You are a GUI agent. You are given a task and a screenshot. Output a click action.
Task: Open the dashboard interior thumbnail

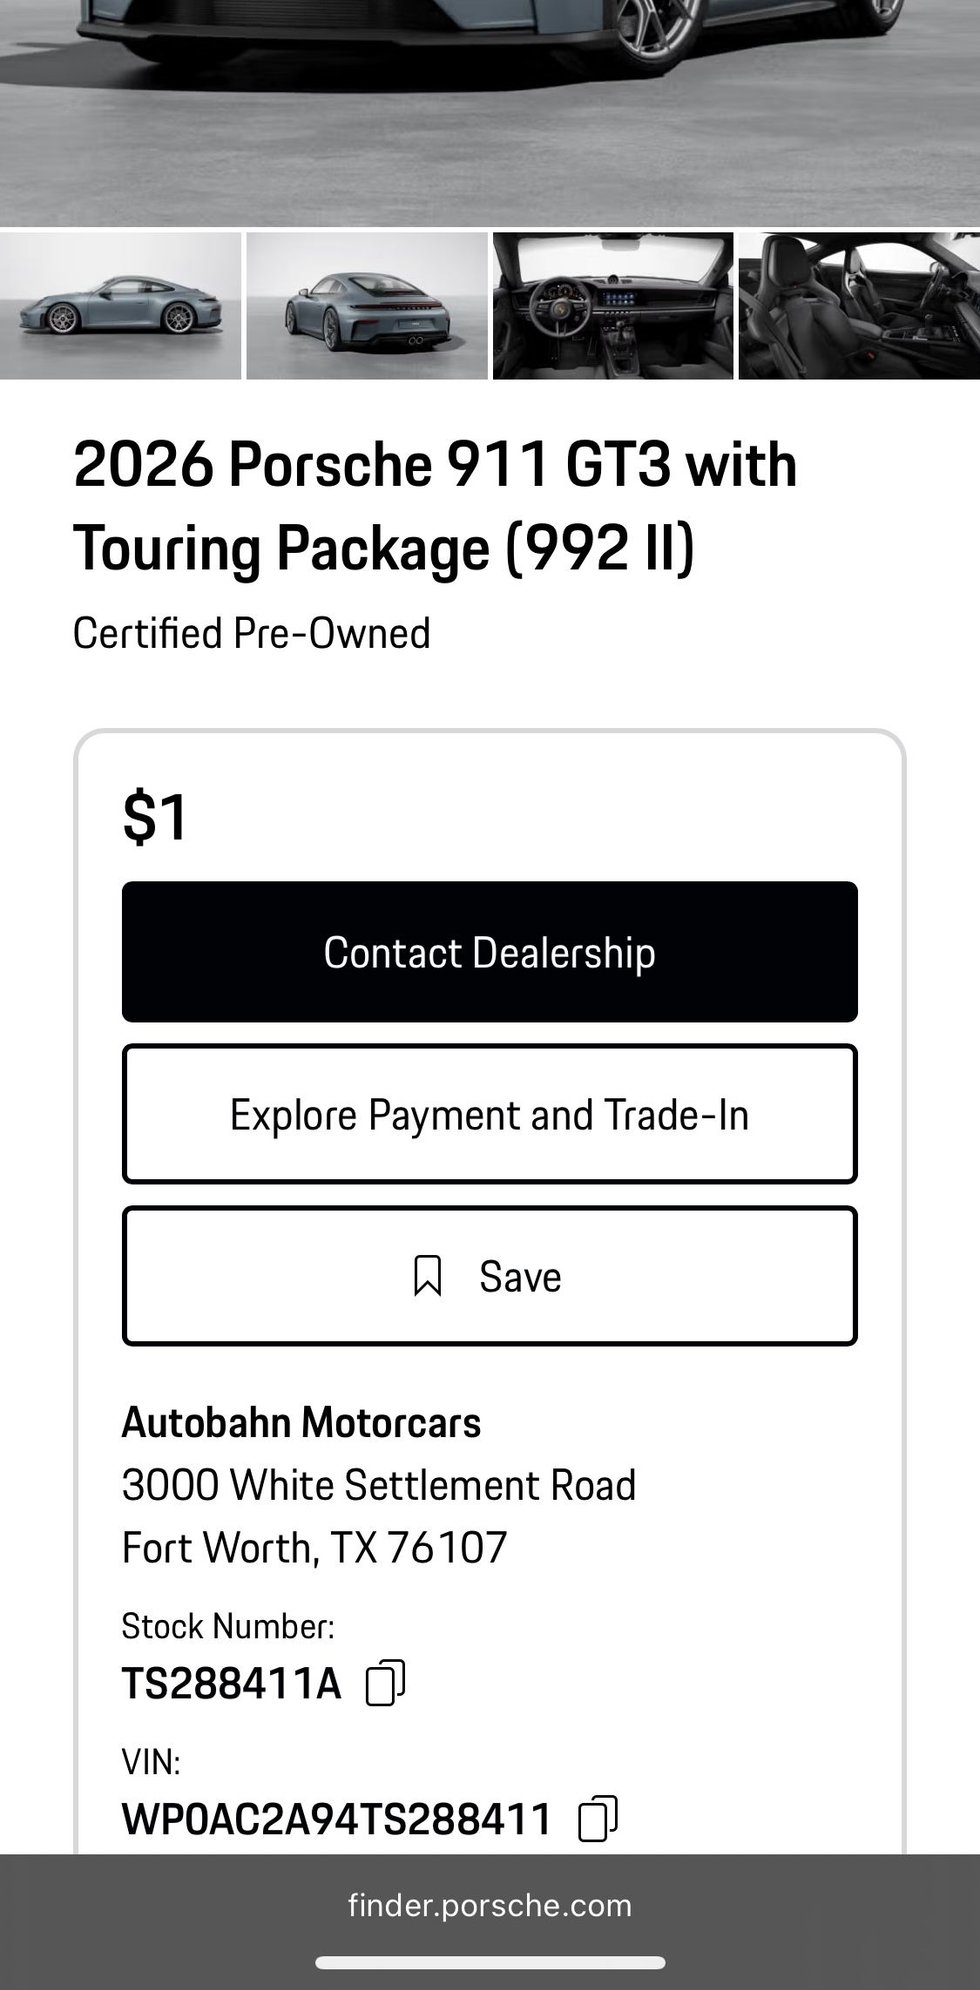point(612,306)
